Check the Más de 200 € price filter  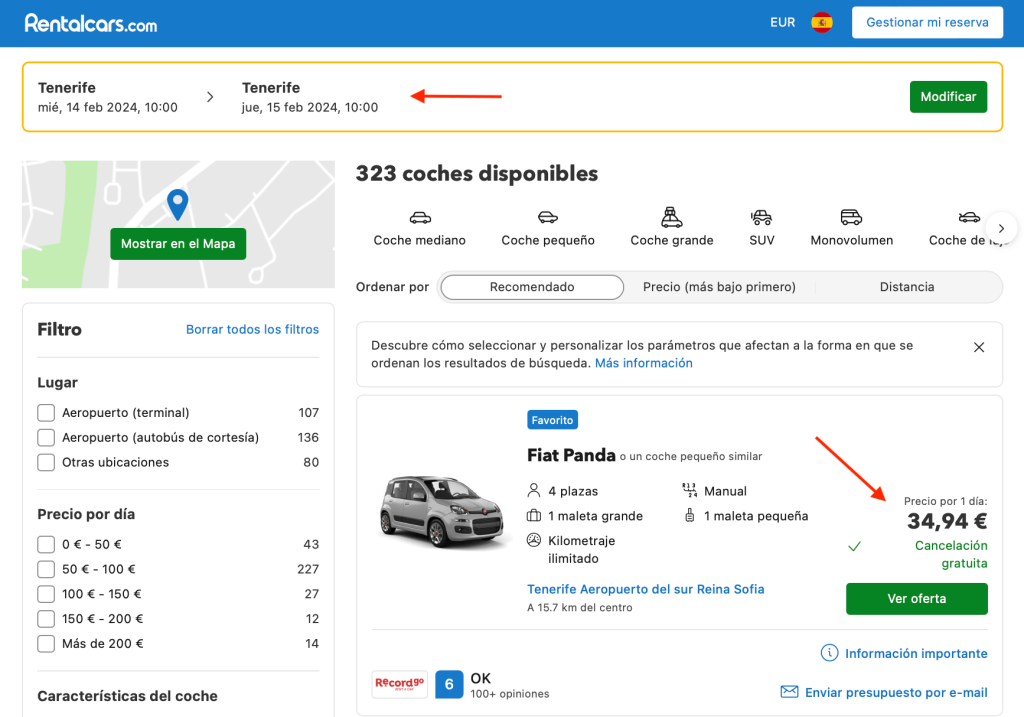pyautogui.click(x=46, y=644)
